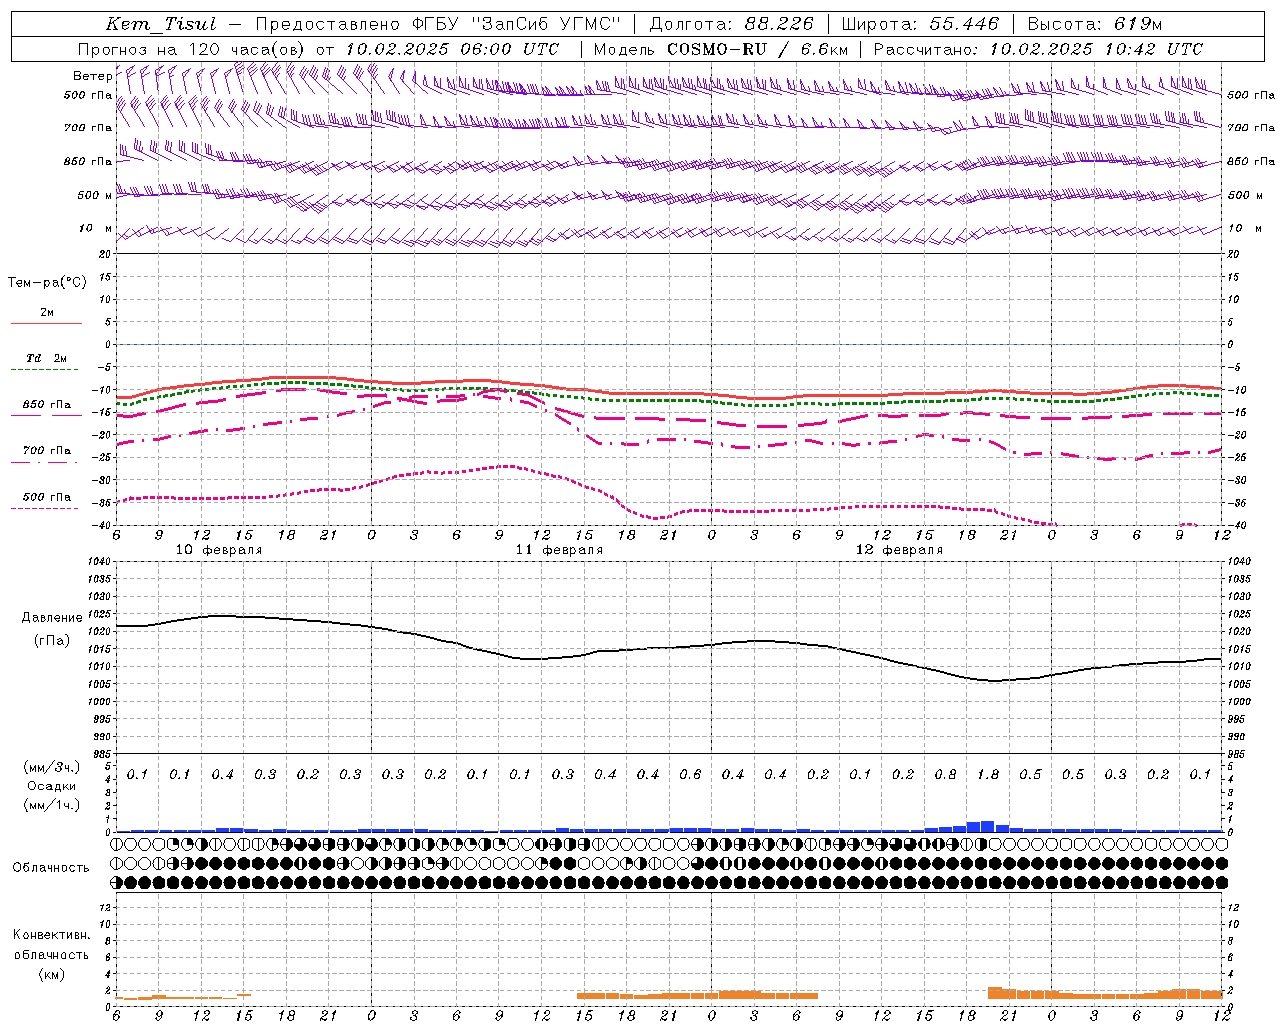1280x1024 pixels.
Task: Click the latitude value "Широта: 55.446"
Action: [x=920, y=24]
